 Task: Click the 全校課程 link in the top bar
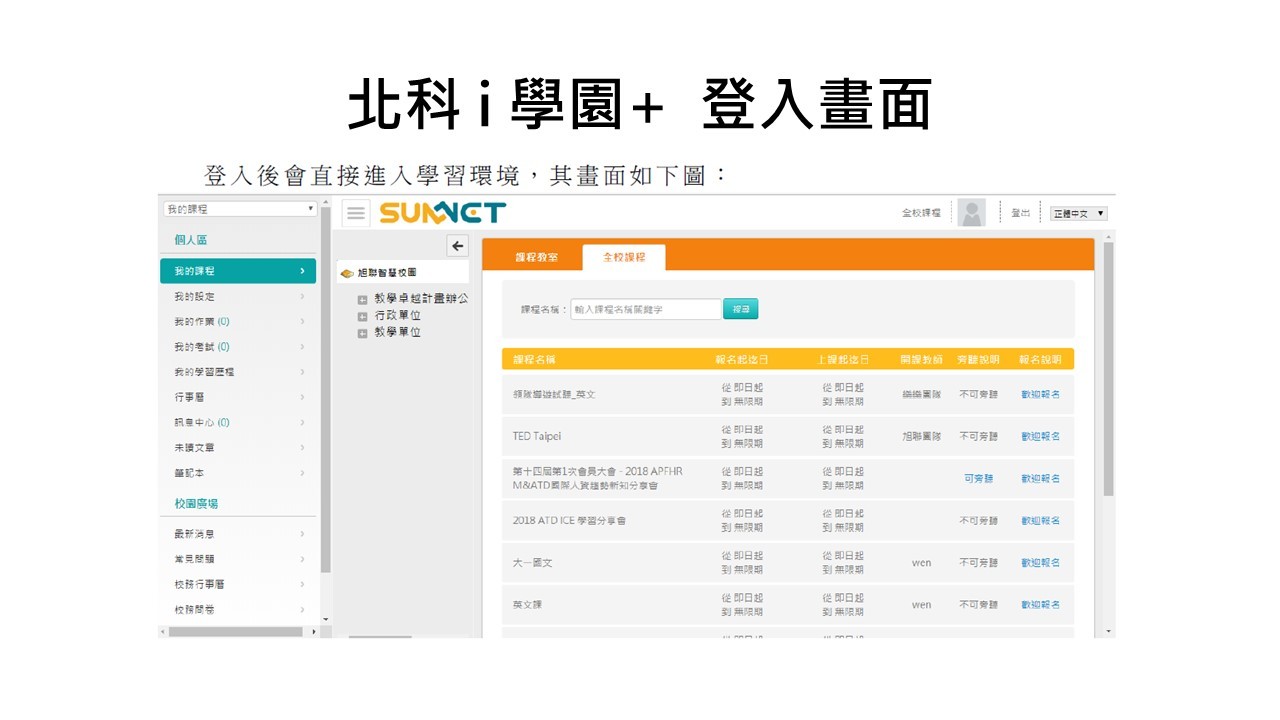point(921,213)
